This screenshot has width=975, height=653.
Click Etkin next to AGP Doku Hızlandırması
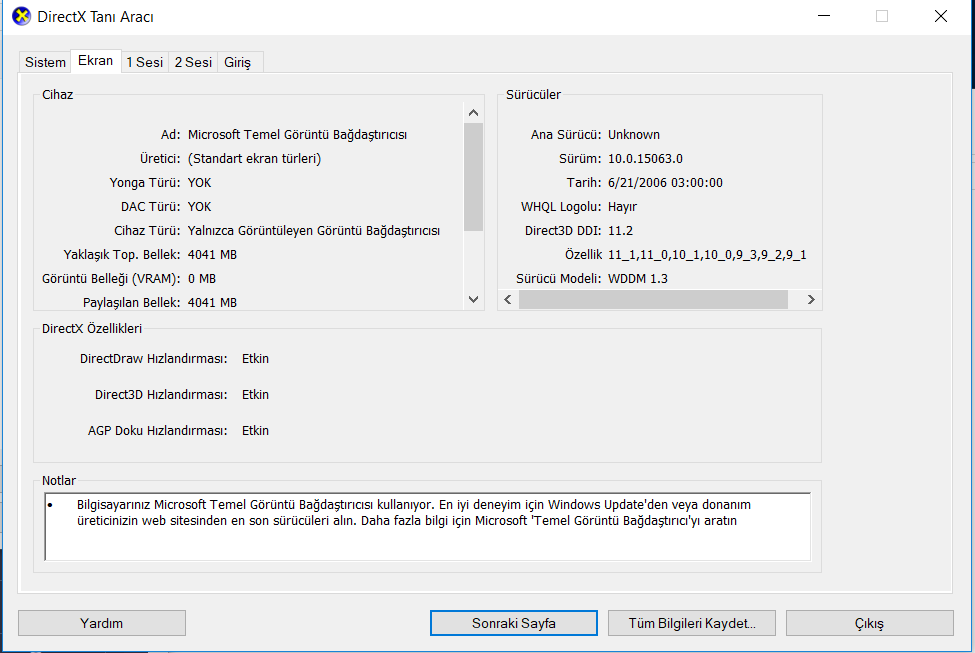pyautogui.click(x=256, y=431)
